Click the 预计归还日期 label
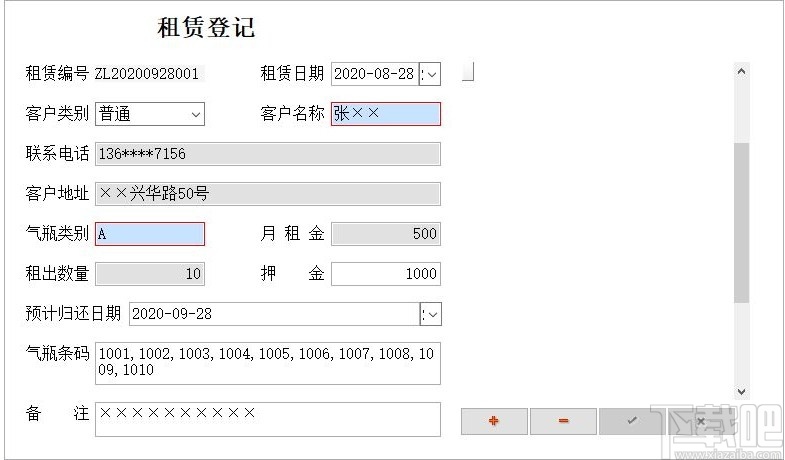The width and height of the screenshot is (785, 460). point(73,314)
